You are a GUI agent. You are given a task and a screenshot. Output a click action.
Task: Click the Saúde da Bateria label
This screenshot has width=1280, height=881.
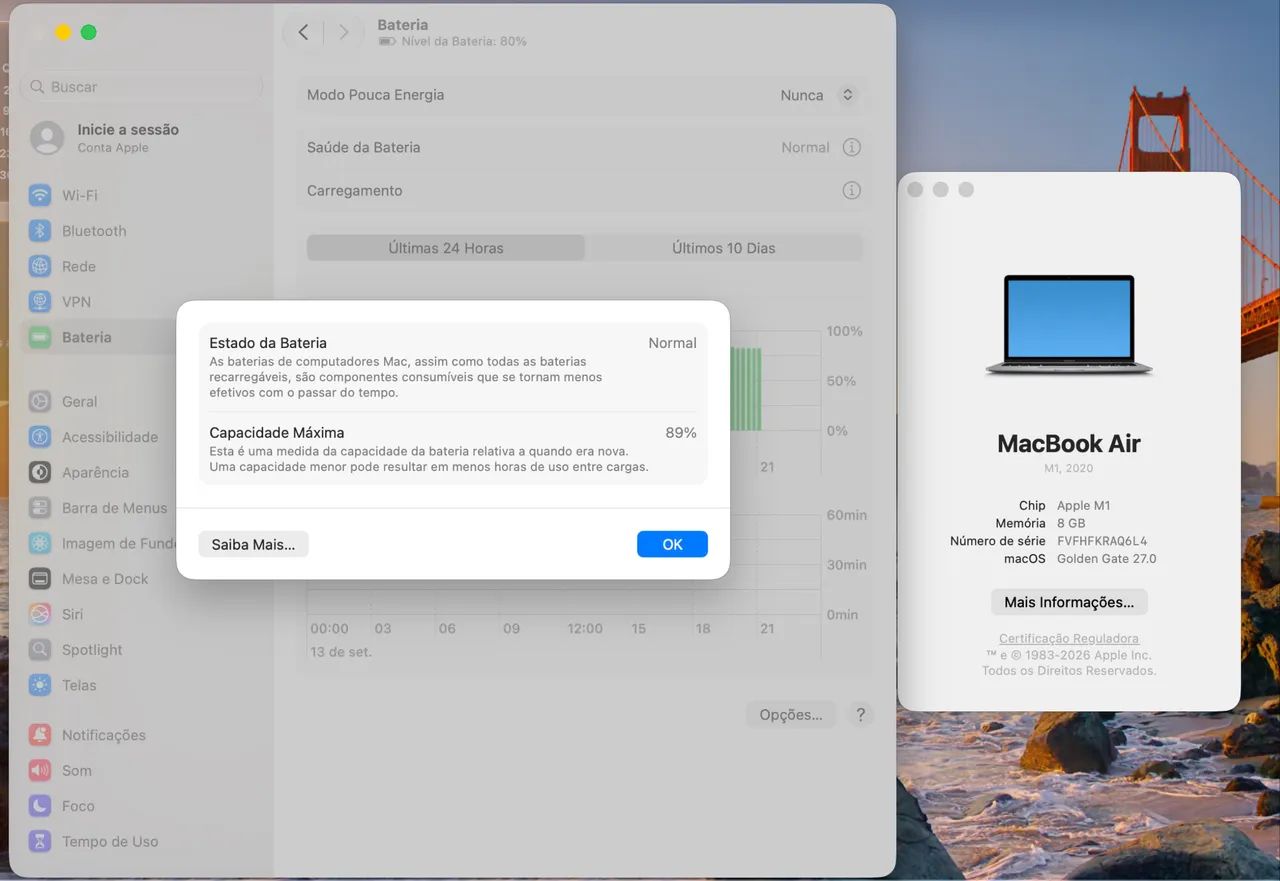[363, 147]
